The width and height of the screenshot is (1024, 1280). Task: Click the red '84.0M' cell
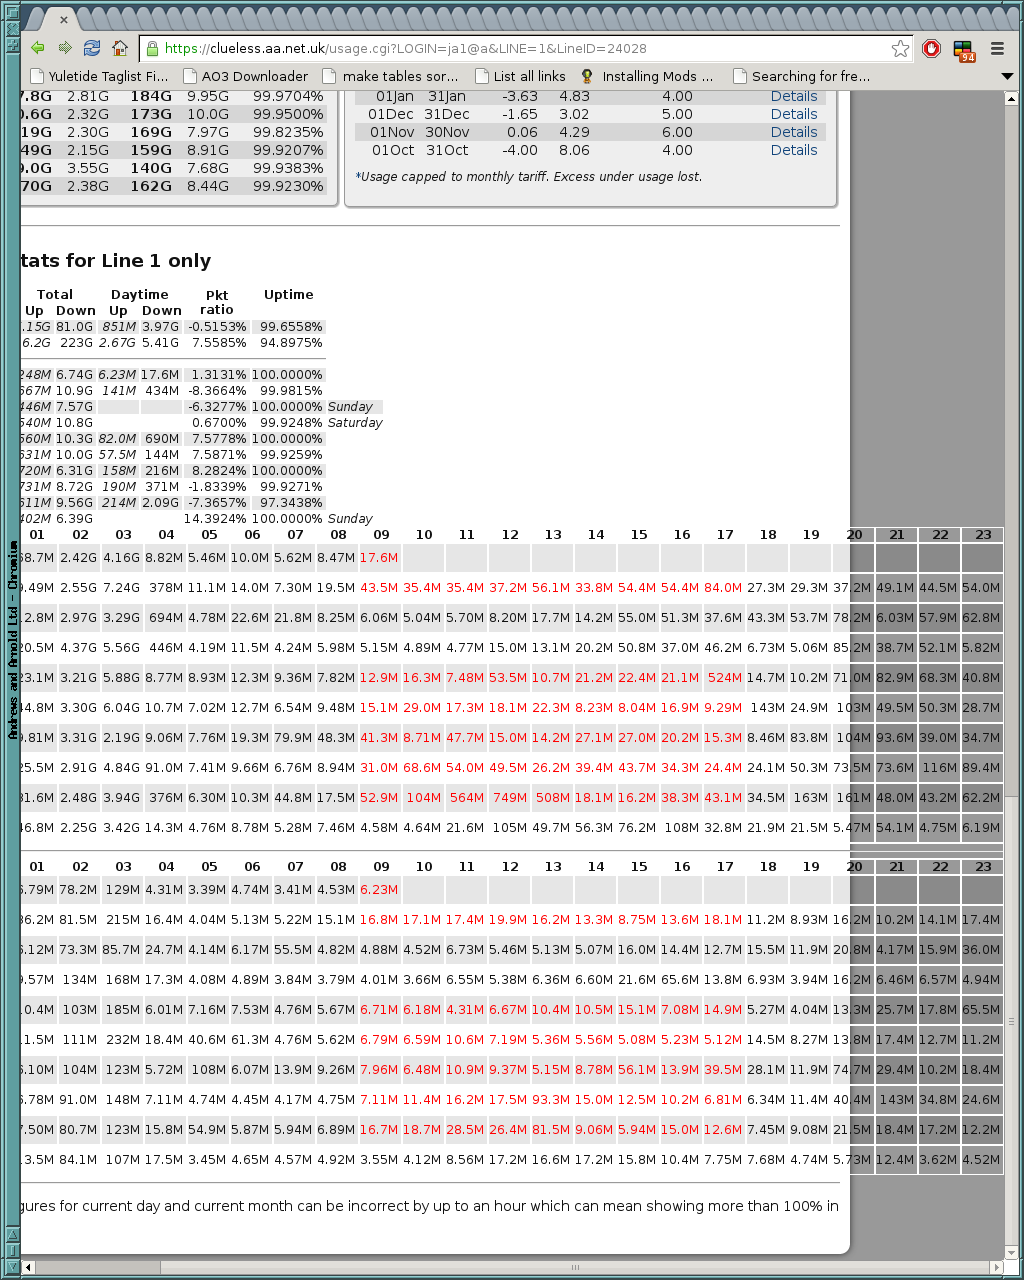pyautogui.click(x=723, y=588)
